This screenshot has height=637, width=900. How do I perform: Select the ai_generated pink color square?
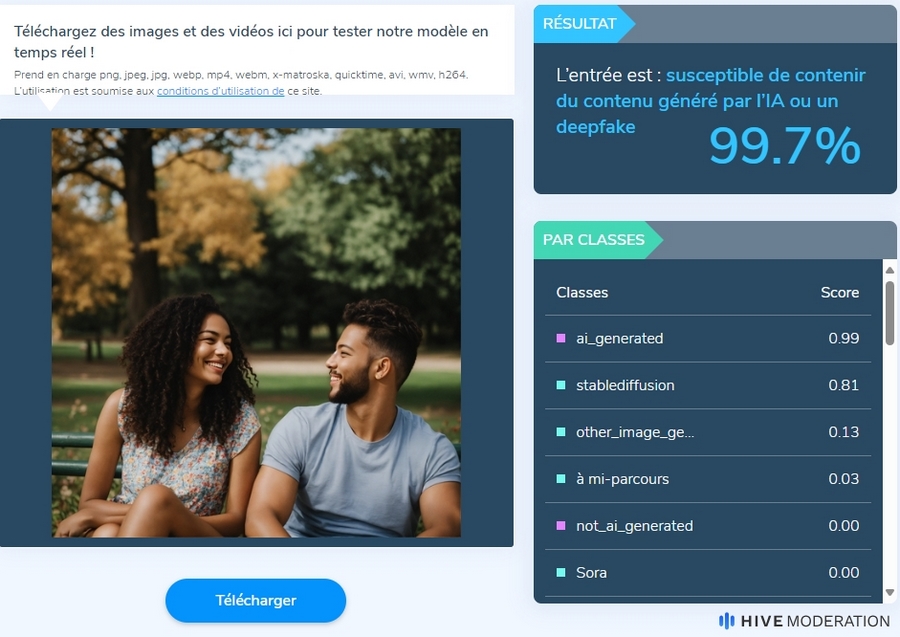coord(561,339)
